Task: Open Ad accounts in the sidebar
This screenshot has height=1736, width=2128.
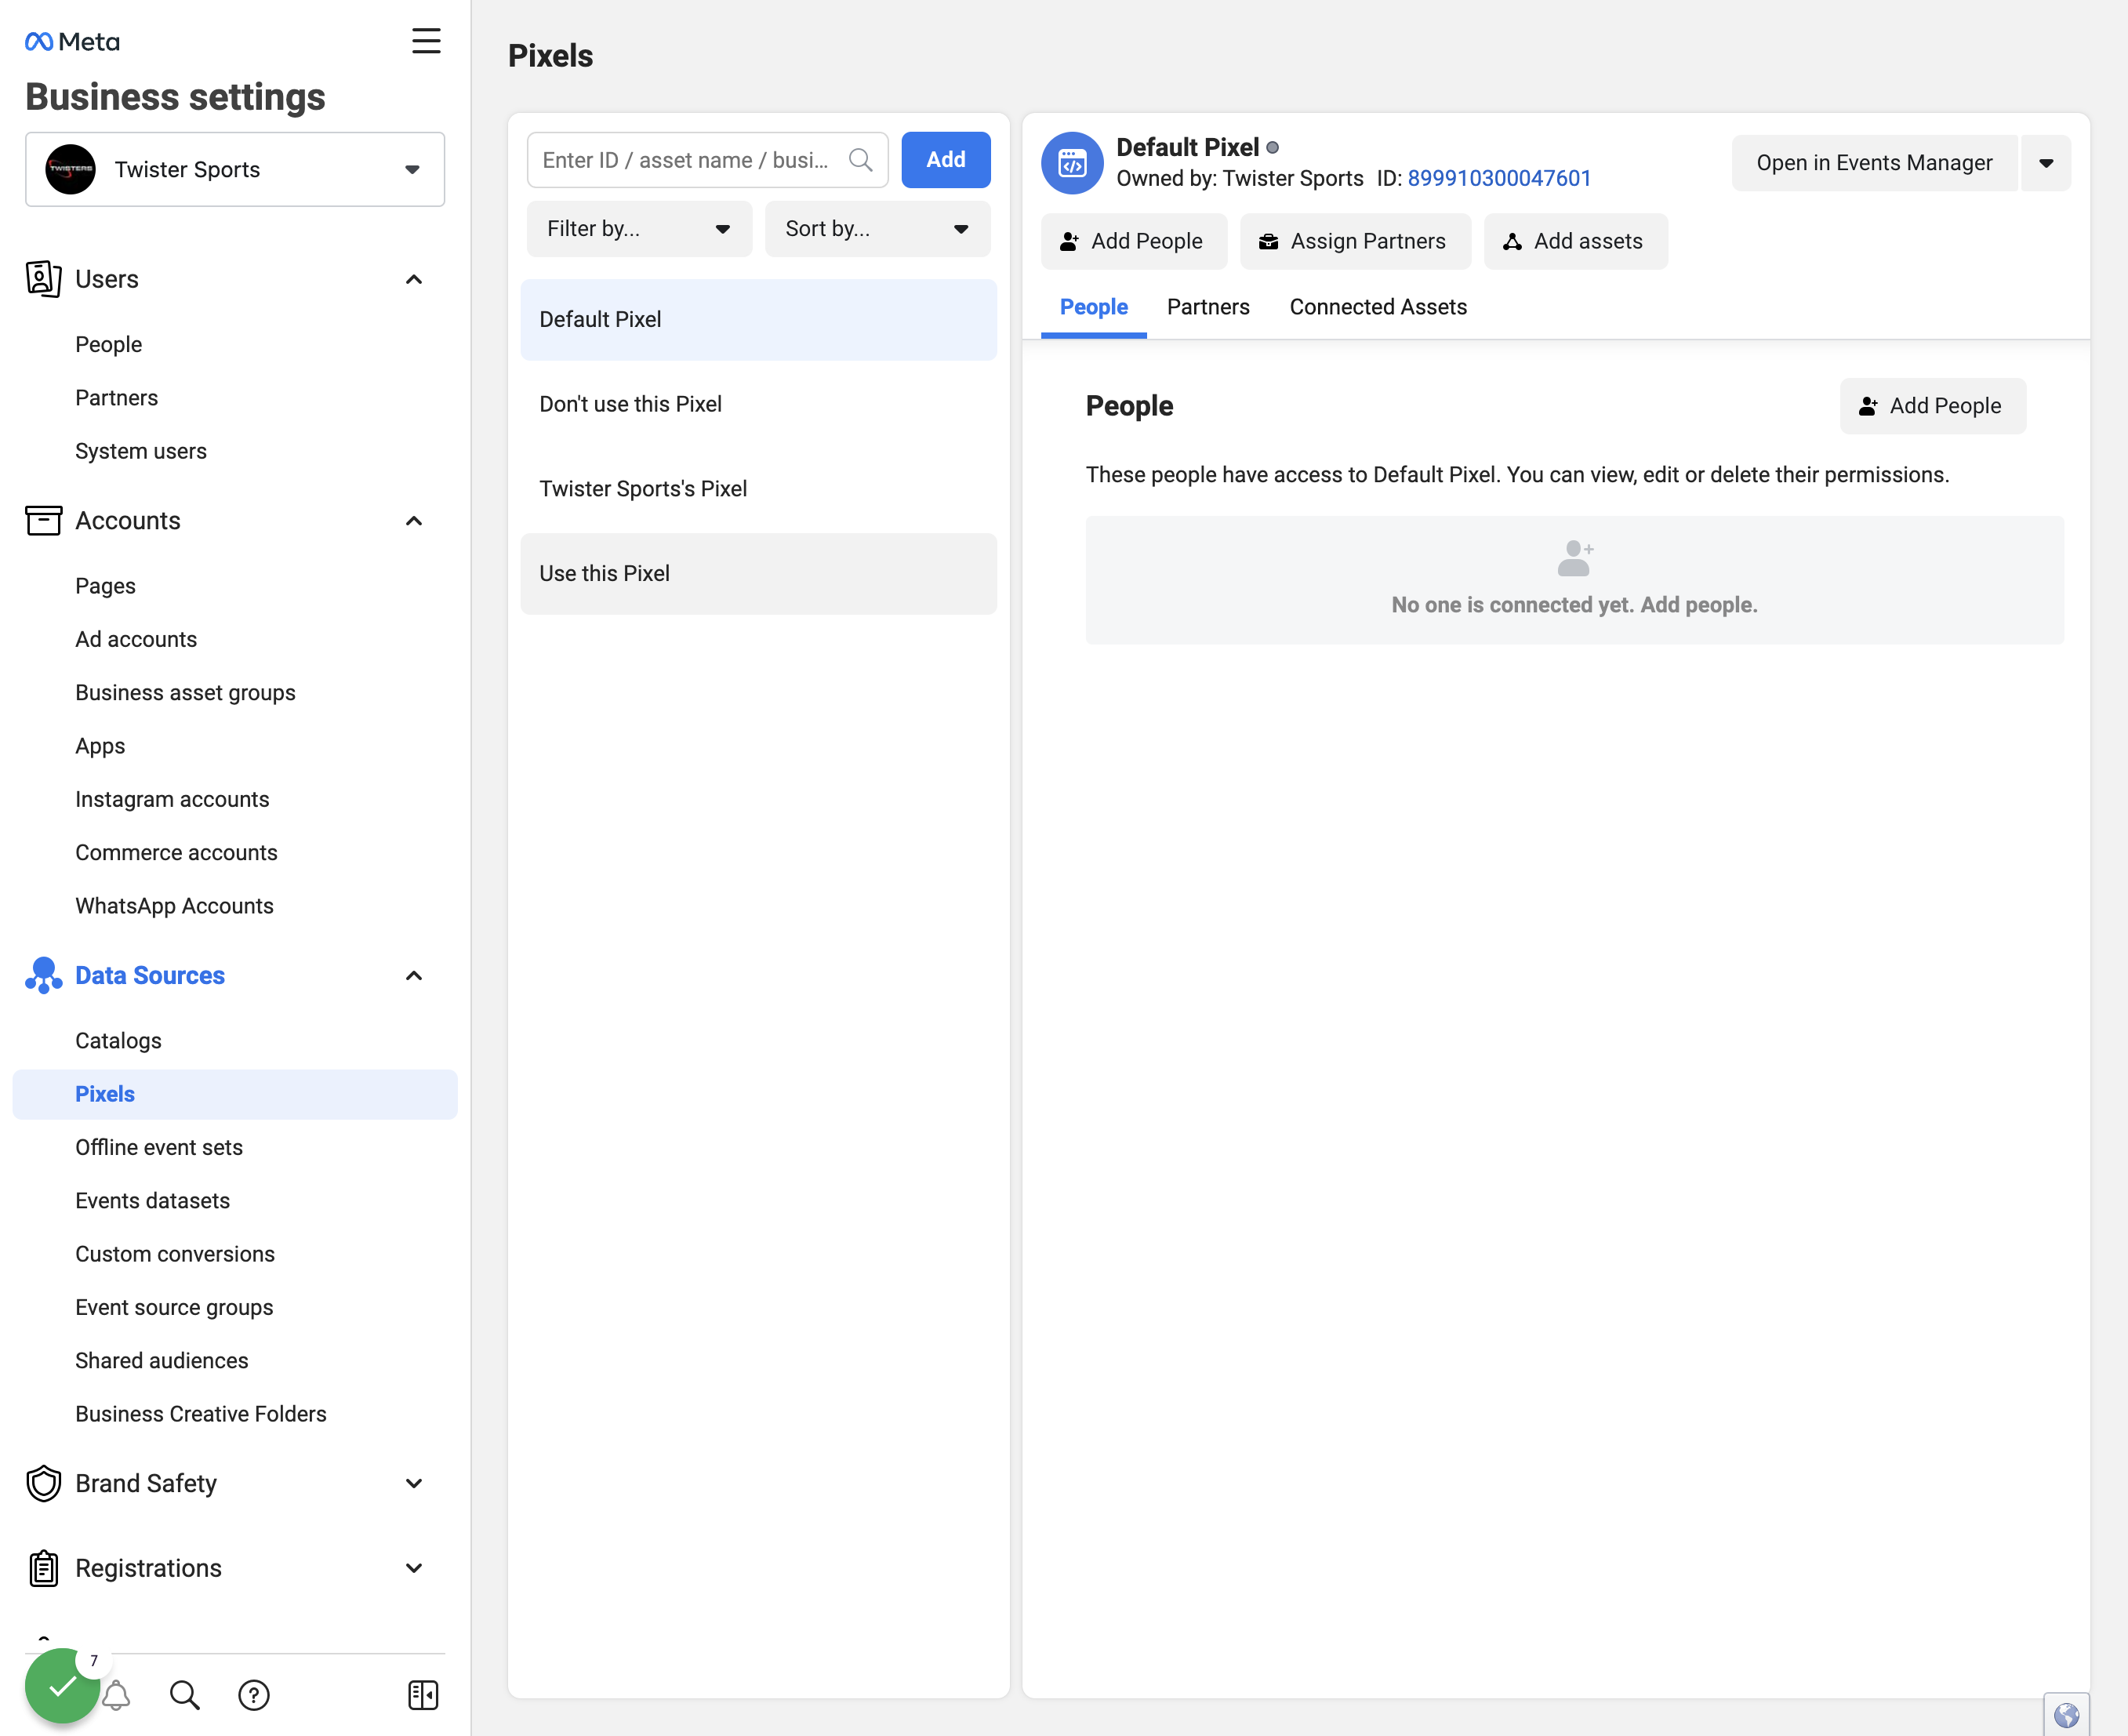Action: tap(136, 639)
